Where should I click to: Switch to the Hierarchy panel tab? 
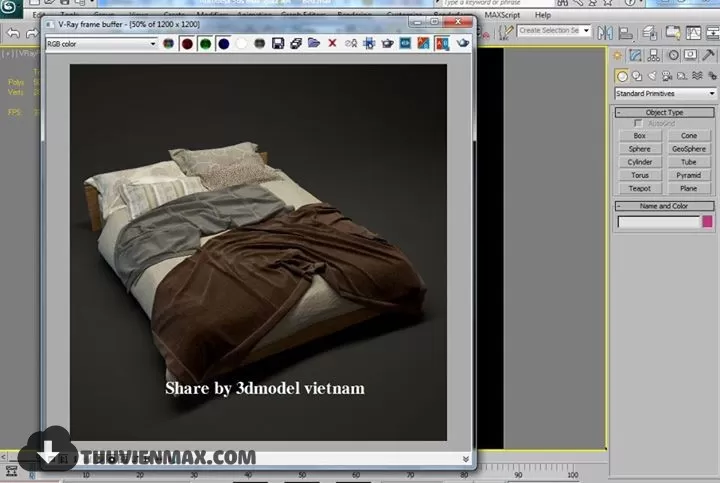click(x=654, y=56)
